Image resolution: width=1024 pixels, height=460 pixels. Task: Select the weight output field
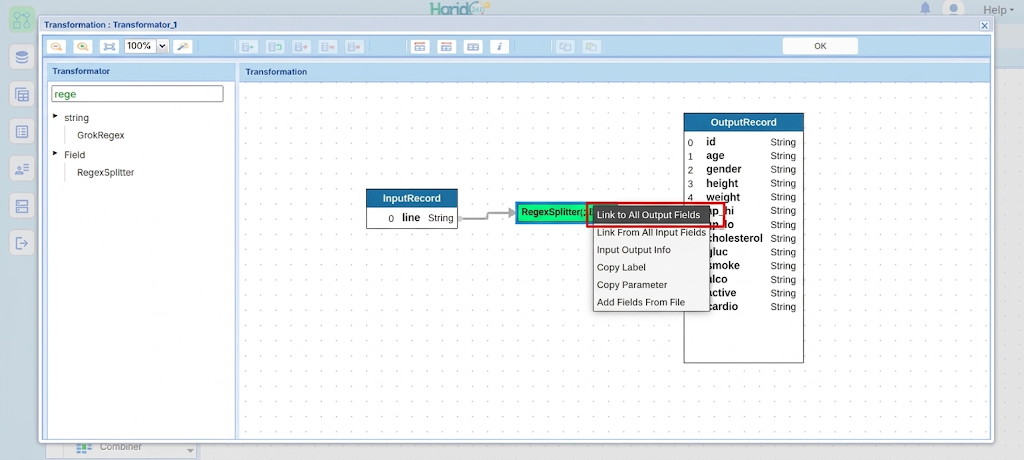pyautogui.click(x=743, y=197)
